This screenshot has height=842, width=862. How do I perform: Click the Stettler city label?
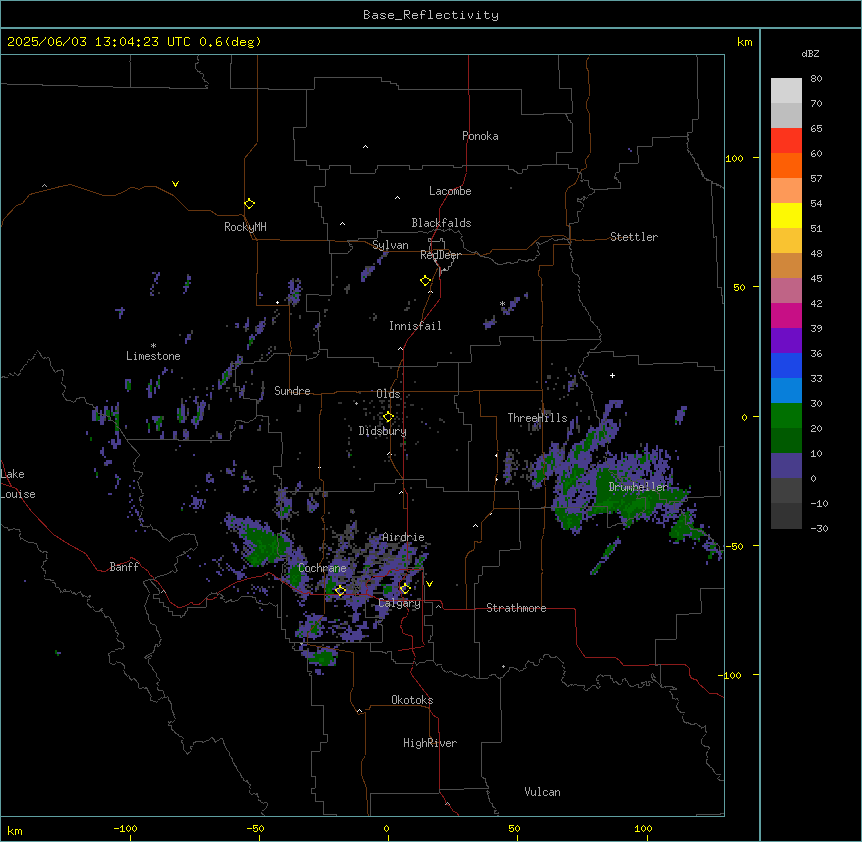point(633,237)
